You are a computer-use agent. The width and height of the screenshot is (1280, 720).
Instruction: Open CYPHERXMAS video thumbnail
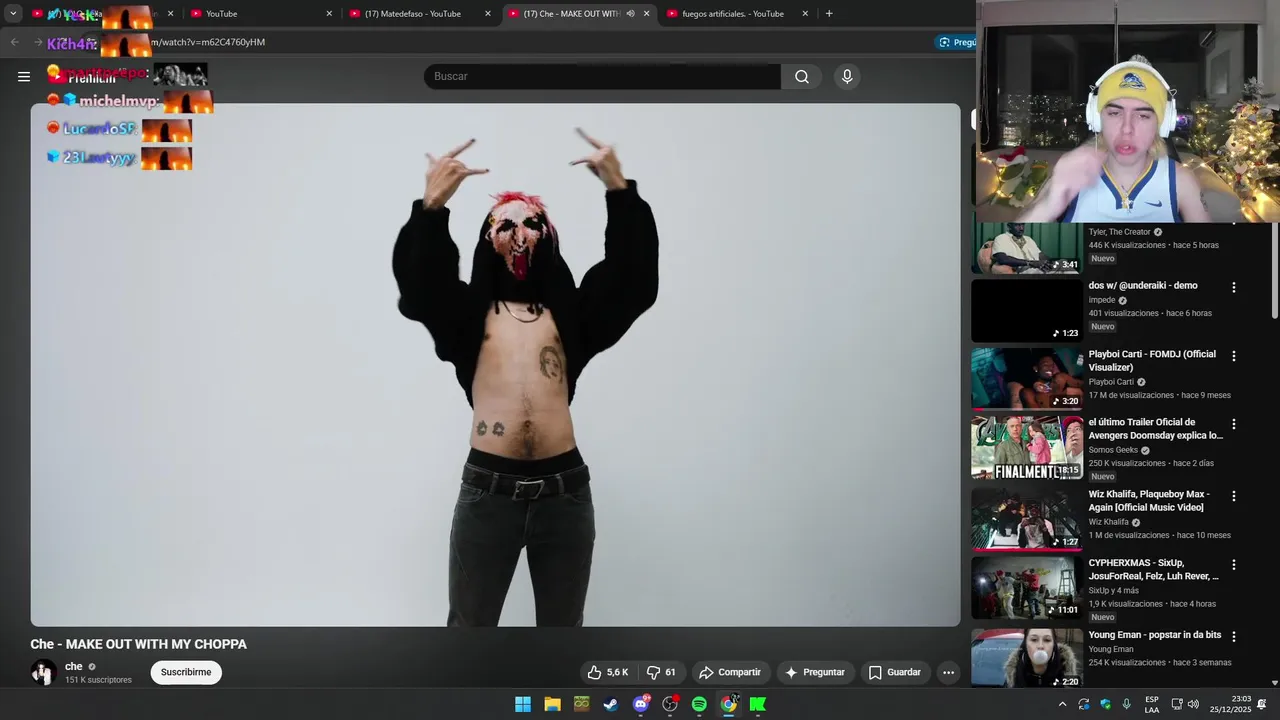coord(1027,588)
